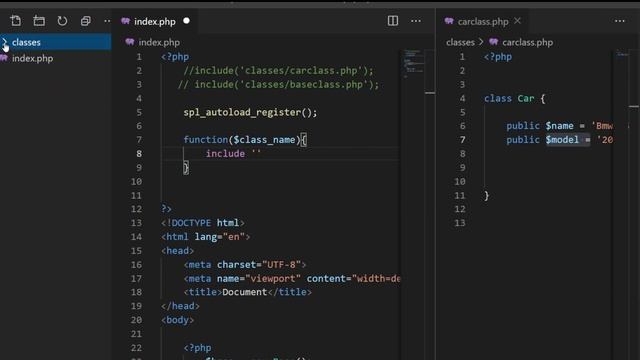
Task: Create a new file in explorer
Action: click(x=16, y=21)
